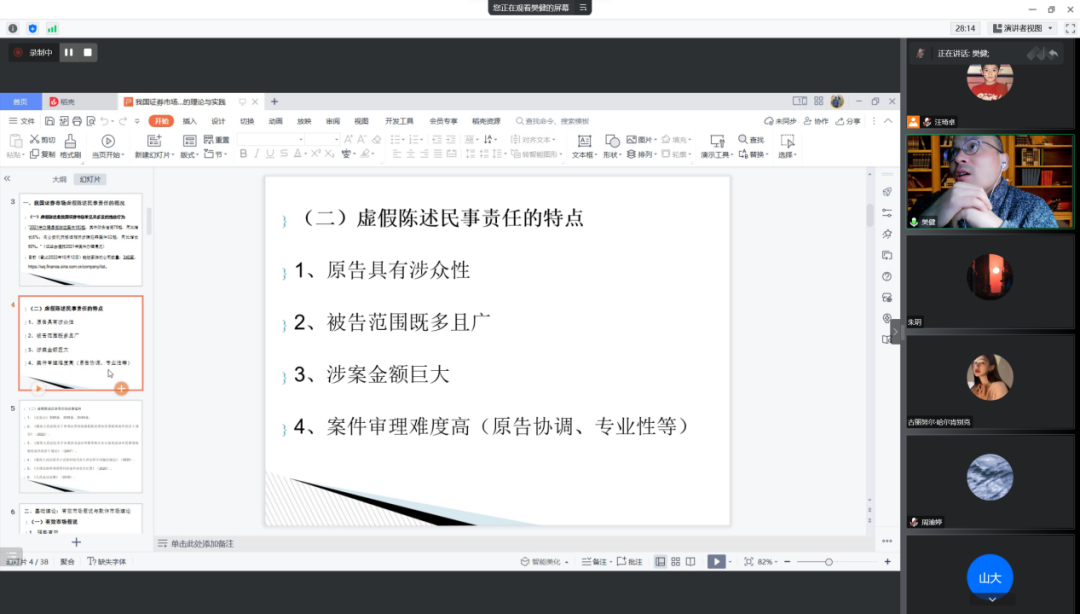Click the 重置 reset button
Screen dimensions: 1080x614
click(x=216, y=140)
